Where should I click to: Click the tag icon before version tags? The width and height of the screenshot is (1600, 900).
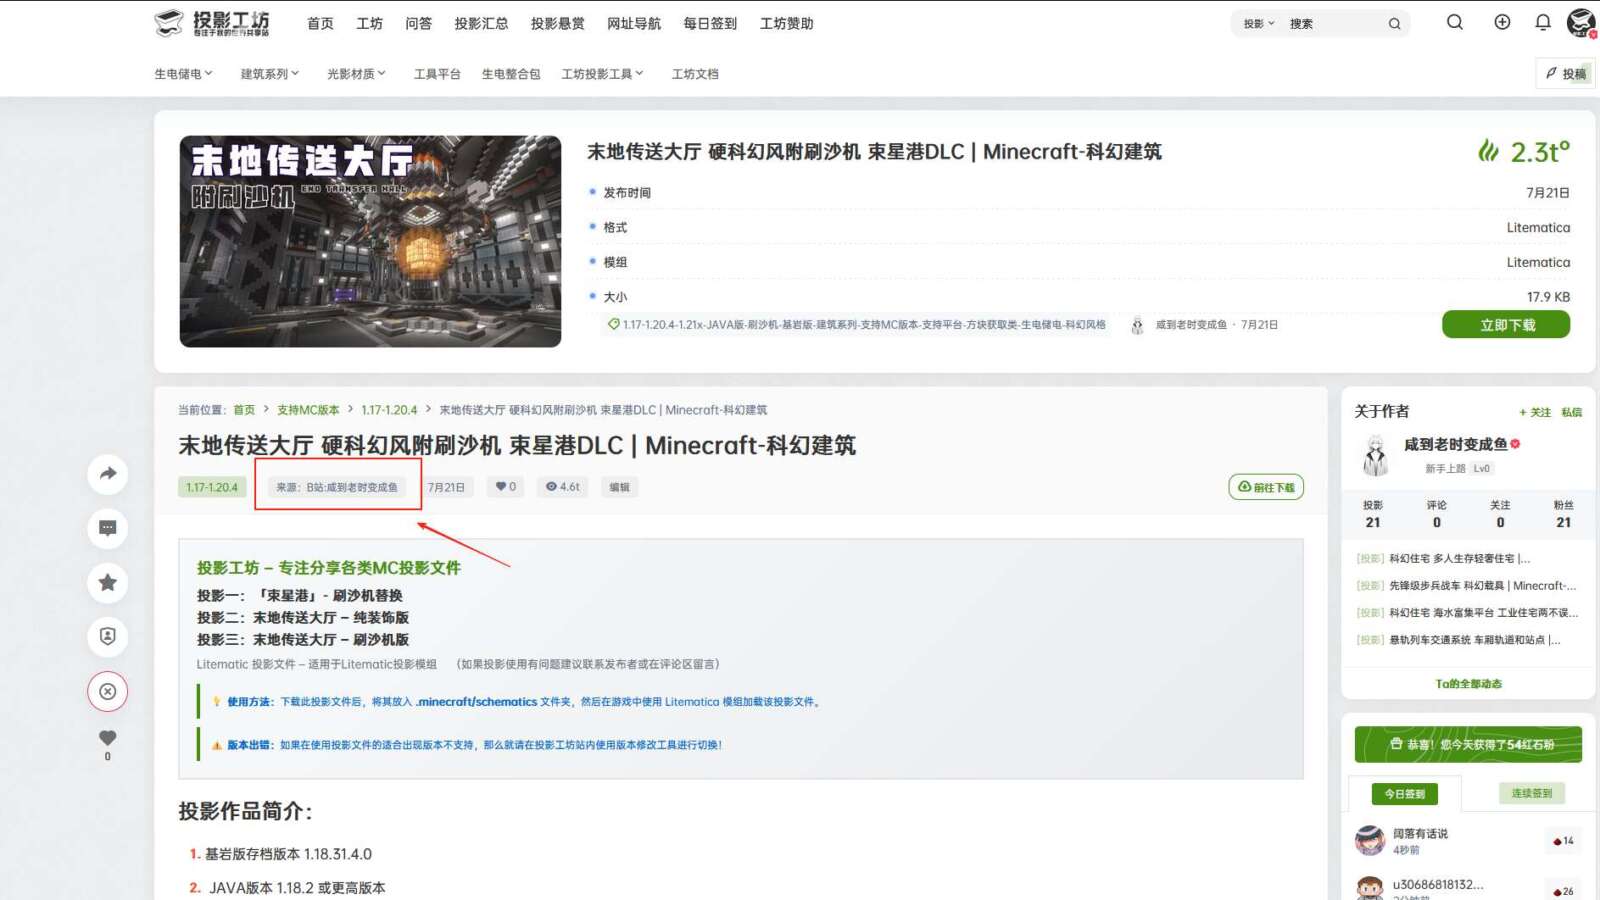pos(614,324)
